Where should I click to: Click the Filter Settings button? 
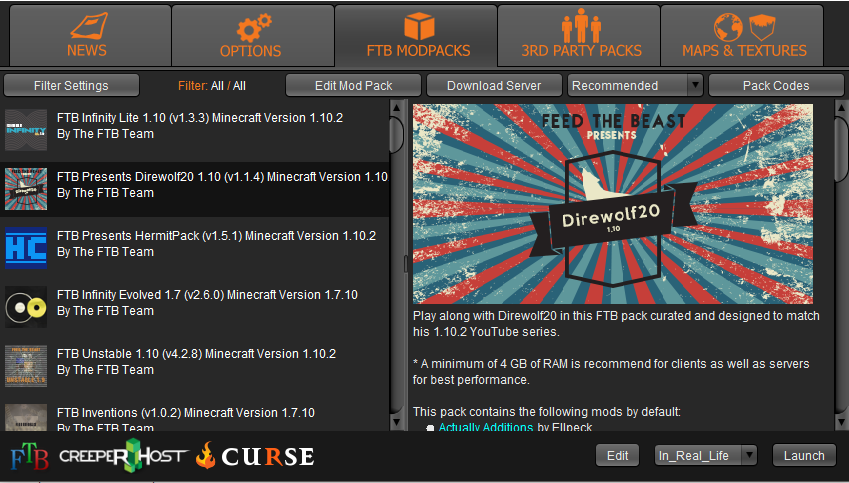click(x=71, y=86)
